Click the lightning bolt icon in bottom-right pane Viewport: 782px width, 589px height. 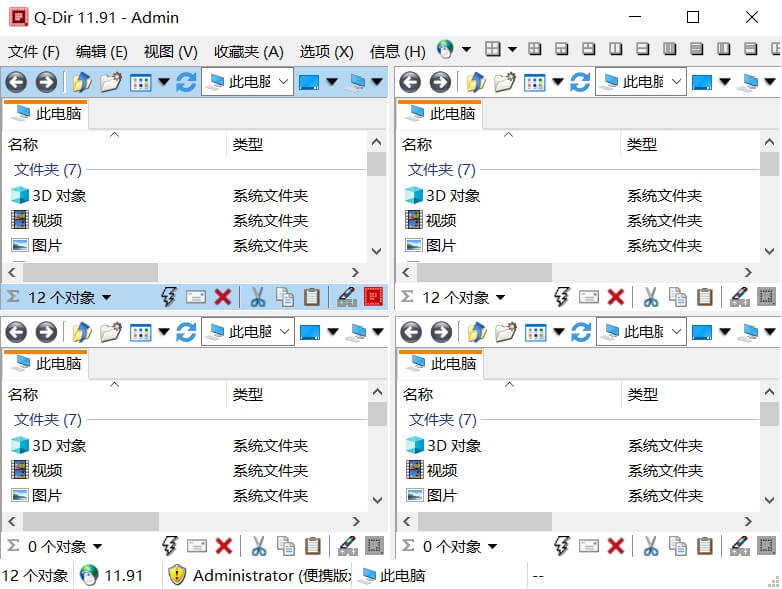click(562, 546)
